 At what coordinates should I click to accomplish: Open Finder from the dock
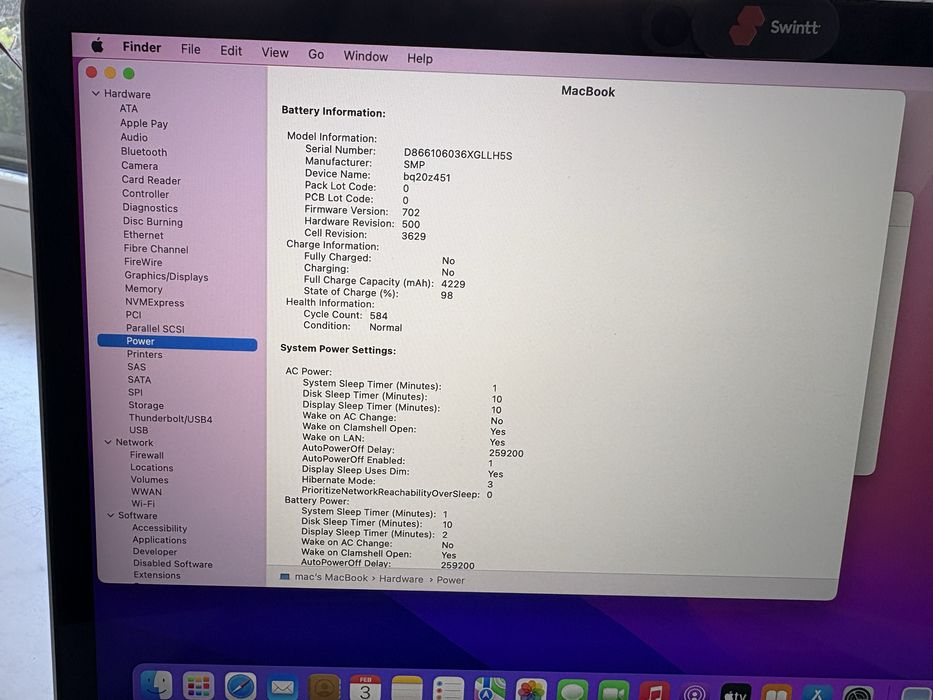click(156, 686)
